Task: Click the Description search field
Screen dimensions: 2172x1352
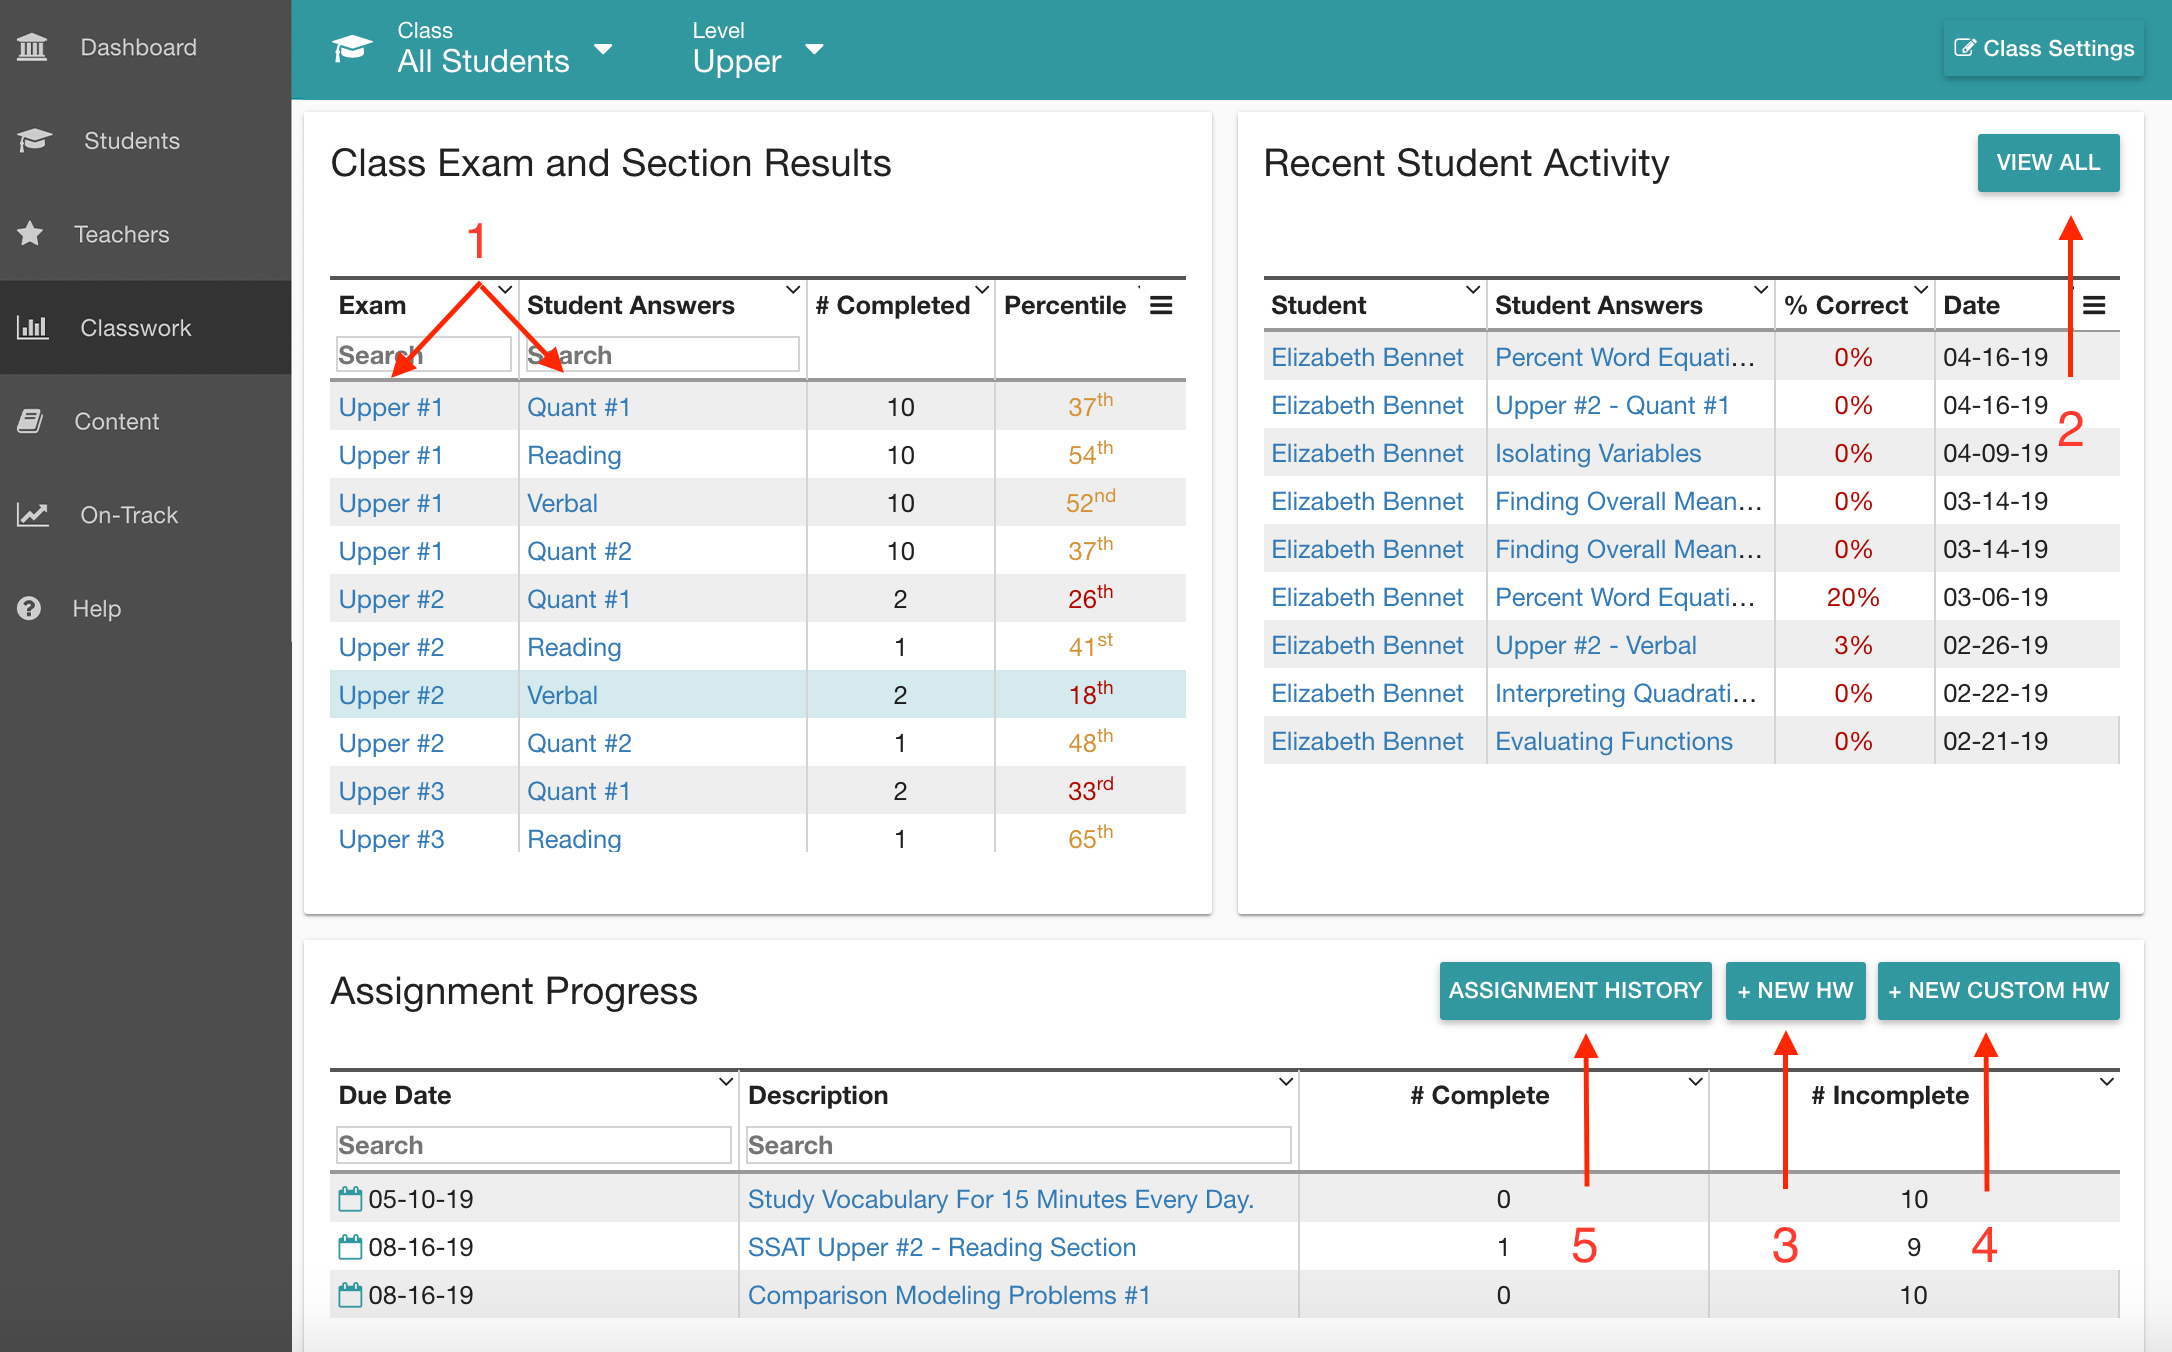Action: click(x=1018, y=1144)
